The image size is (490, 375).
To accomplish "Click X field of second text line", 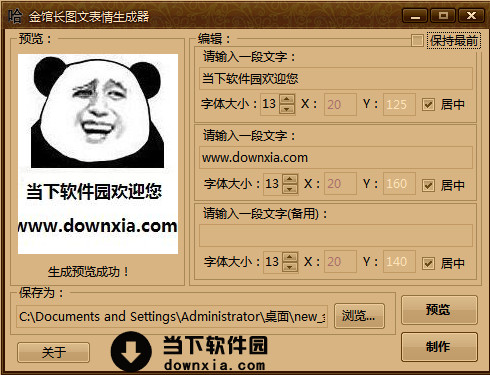I will tap(340, 184).
